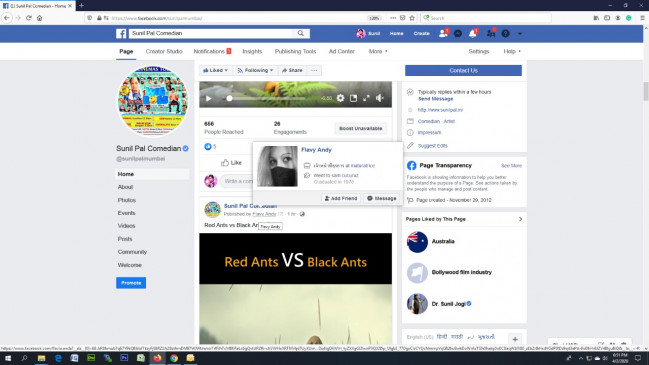Click the Like button on post

[231, 163]
